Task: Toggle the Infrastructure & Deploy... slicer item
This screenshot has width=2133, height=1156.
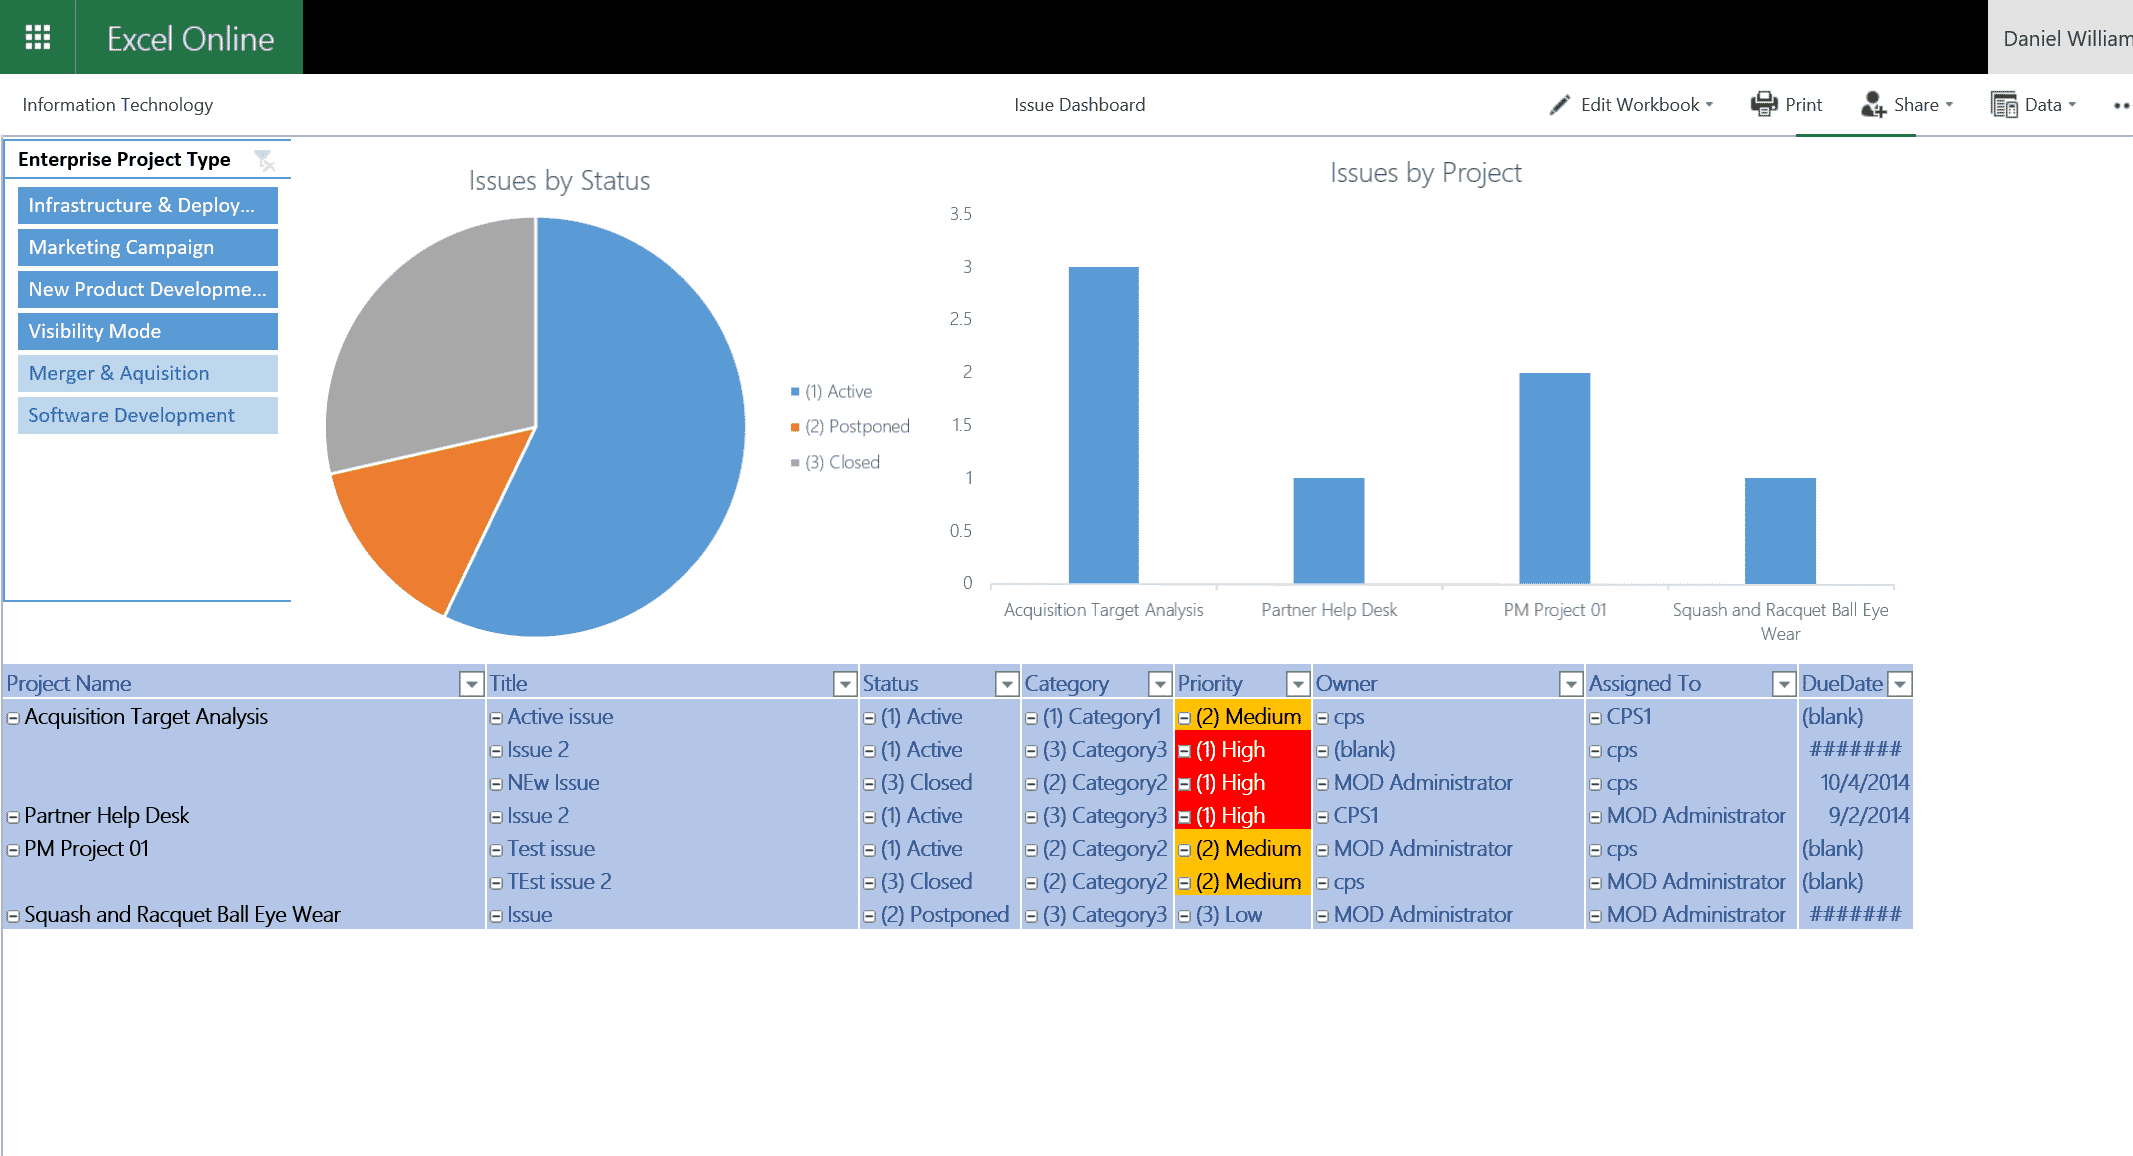Action: coord(148,205)
